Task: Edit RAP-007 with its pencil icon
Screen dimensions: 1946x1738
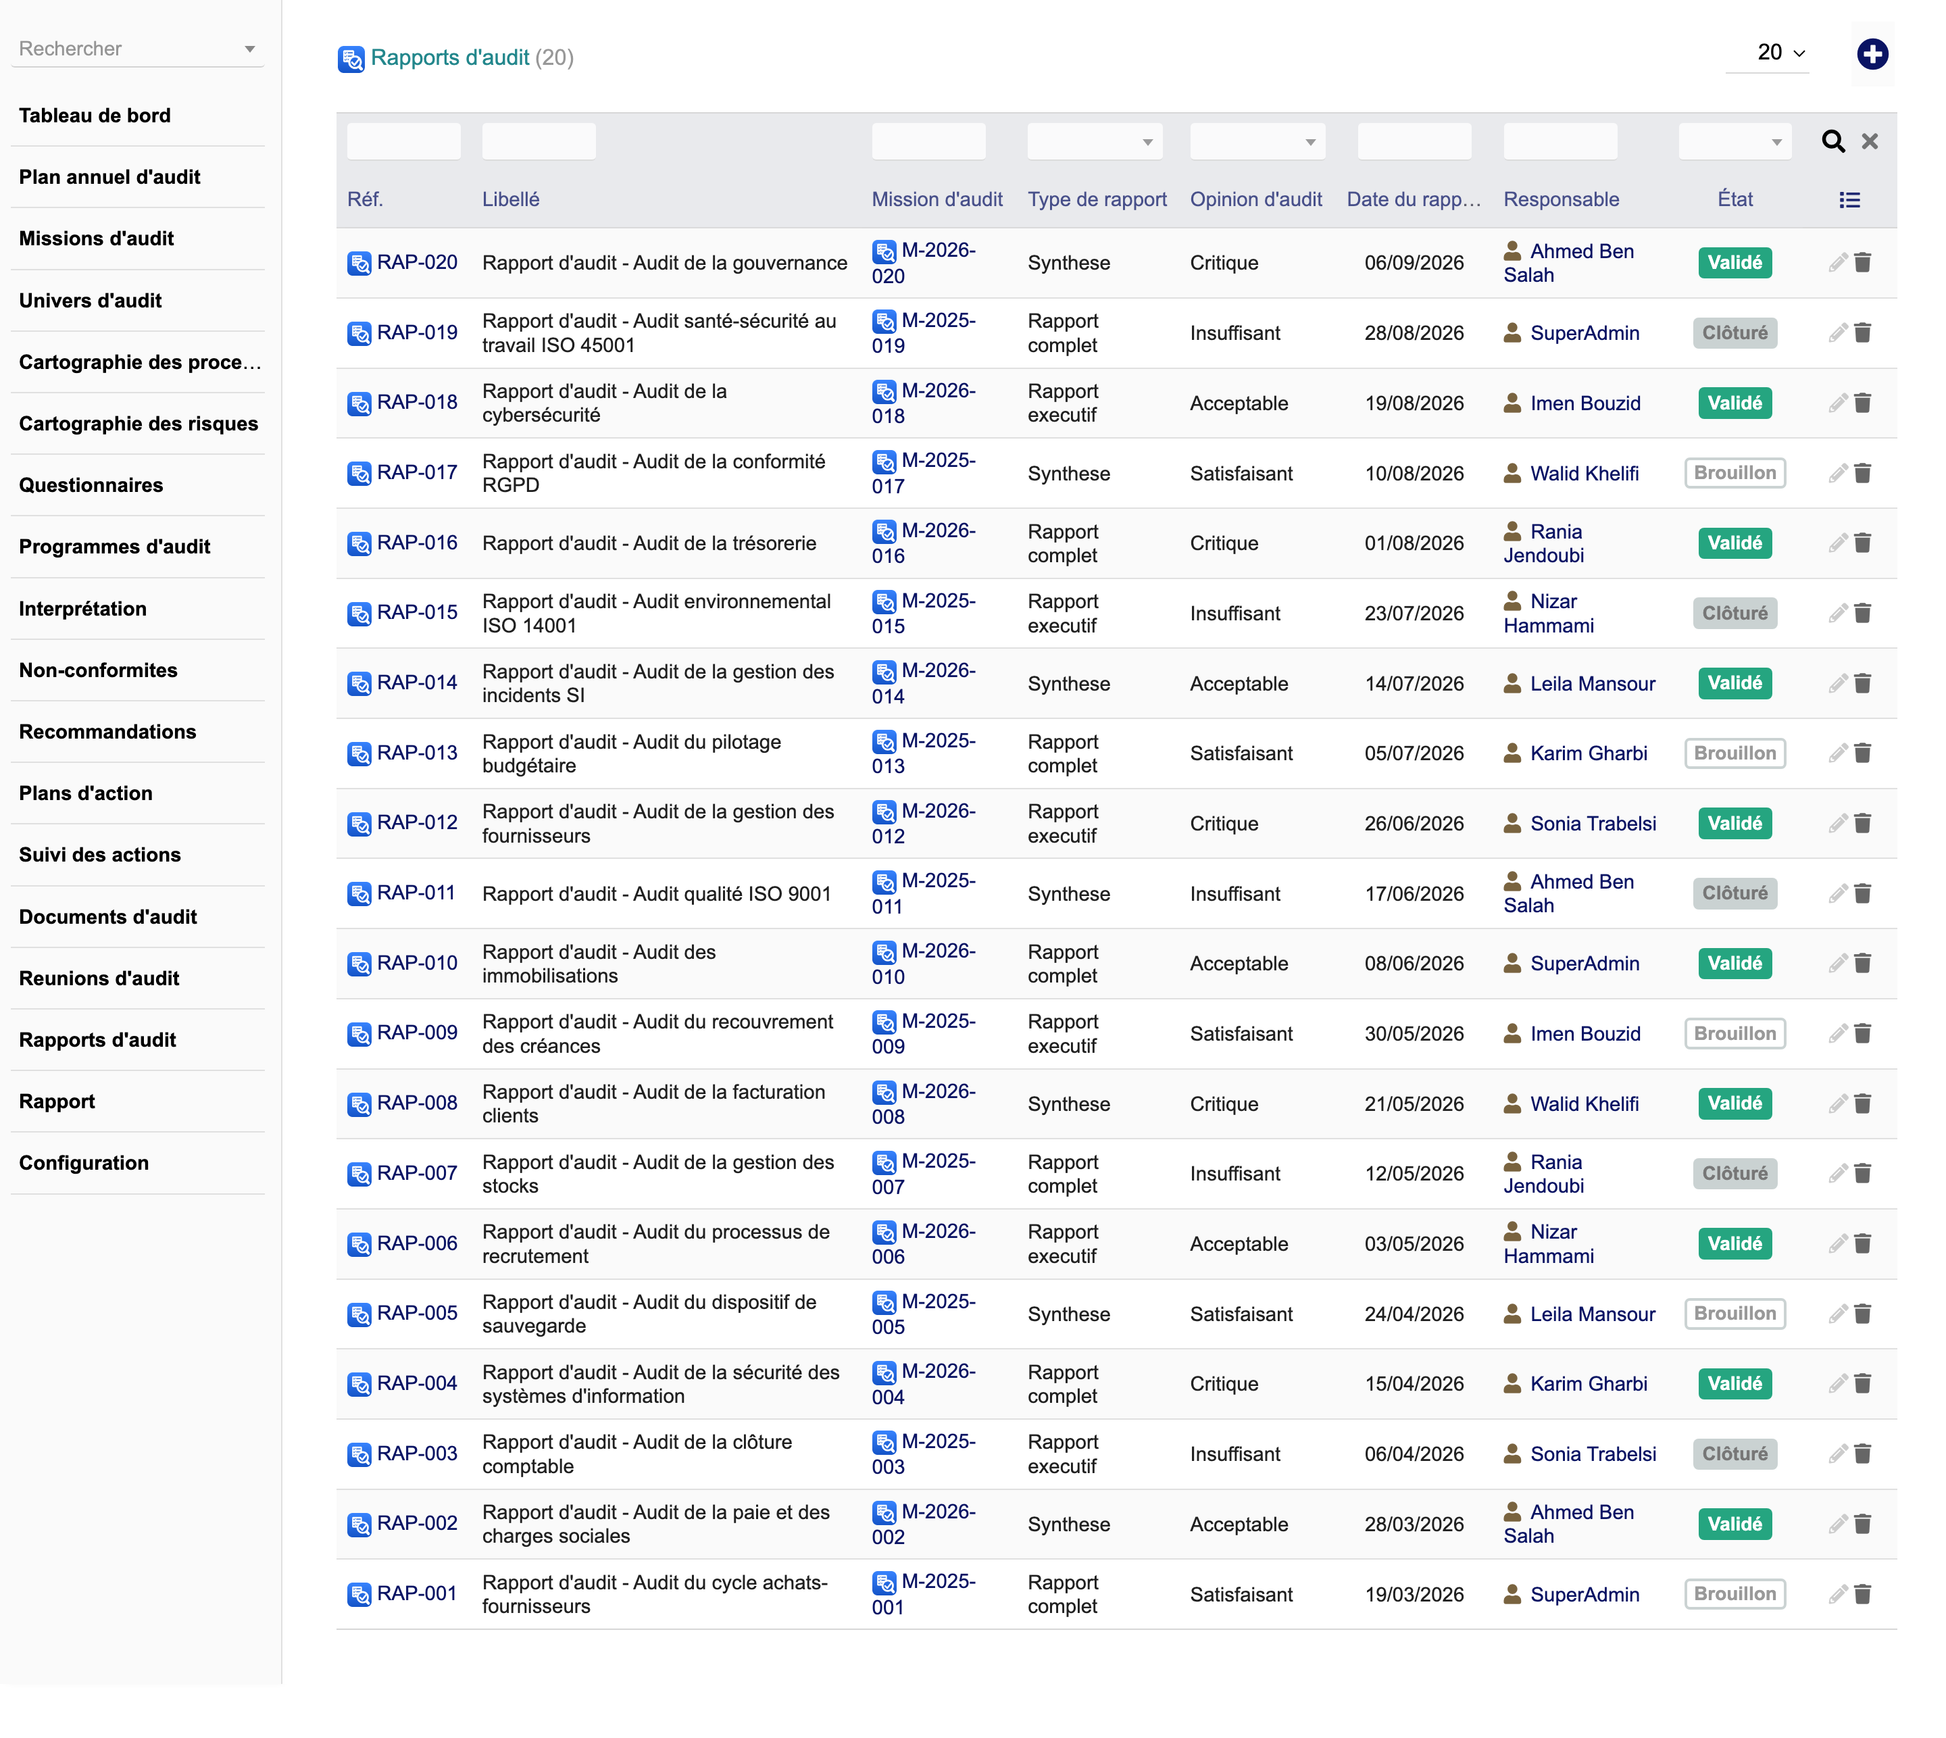Action: point(1837,1173)
